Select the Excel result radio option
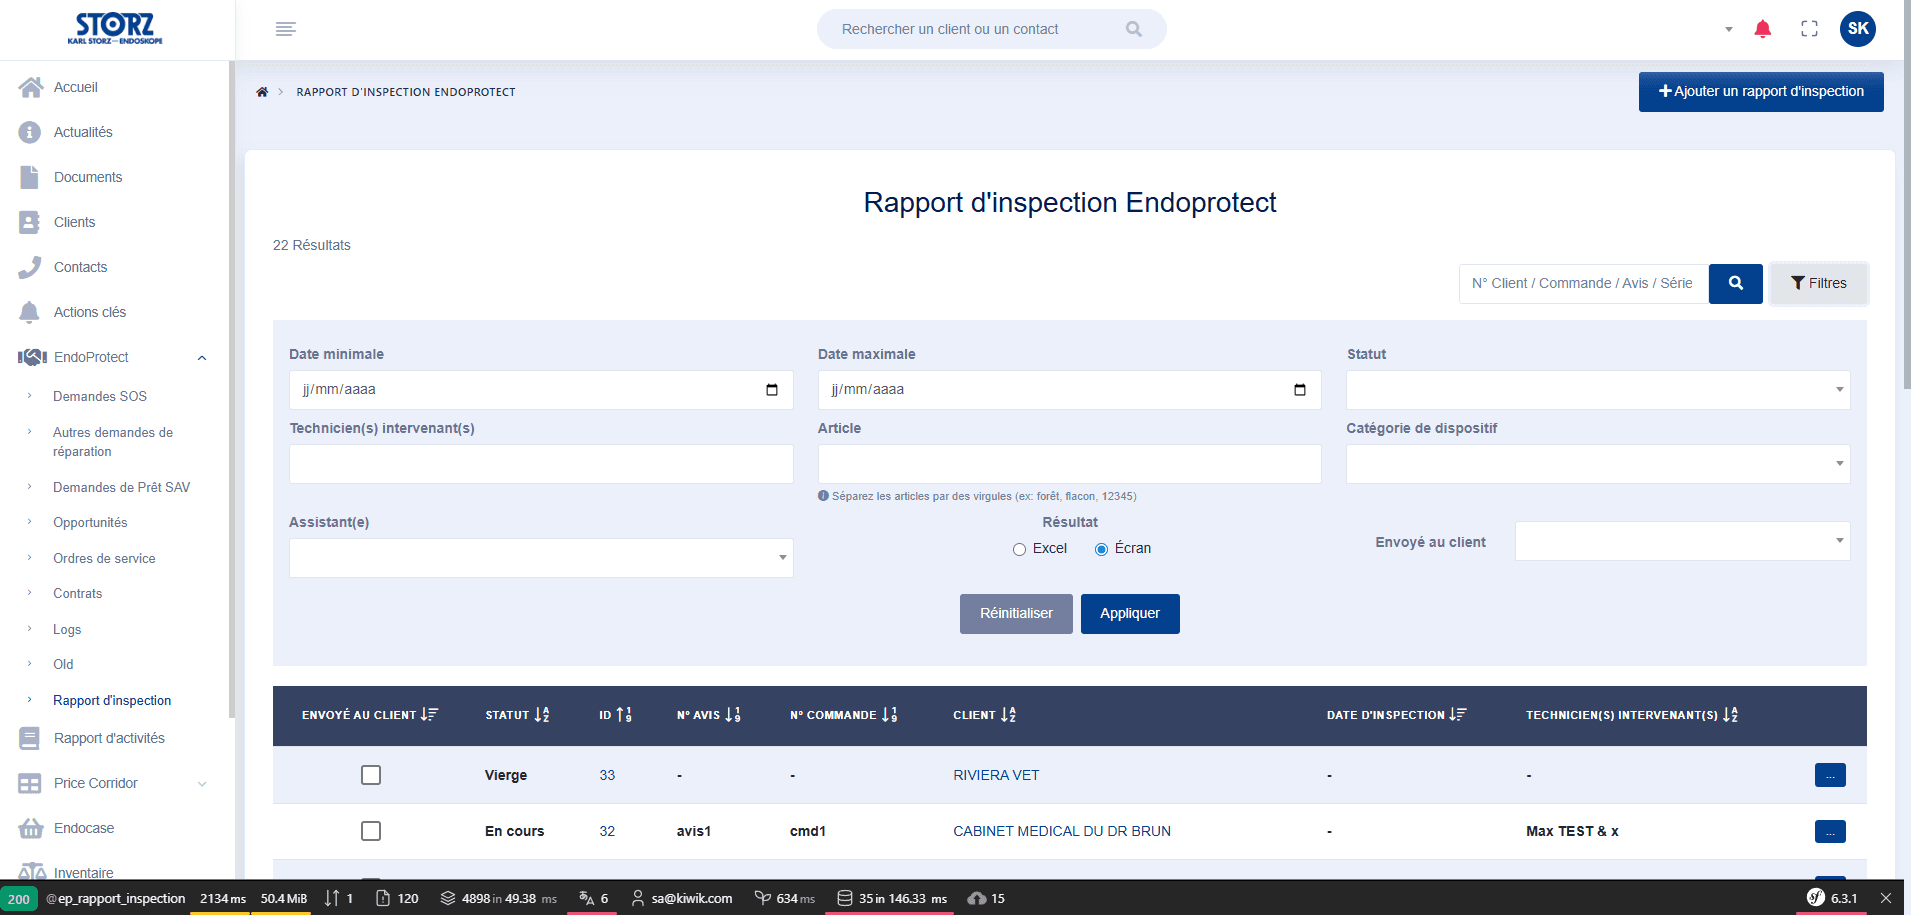Screen dimensions: 1911x915 tap(1019, 549)
